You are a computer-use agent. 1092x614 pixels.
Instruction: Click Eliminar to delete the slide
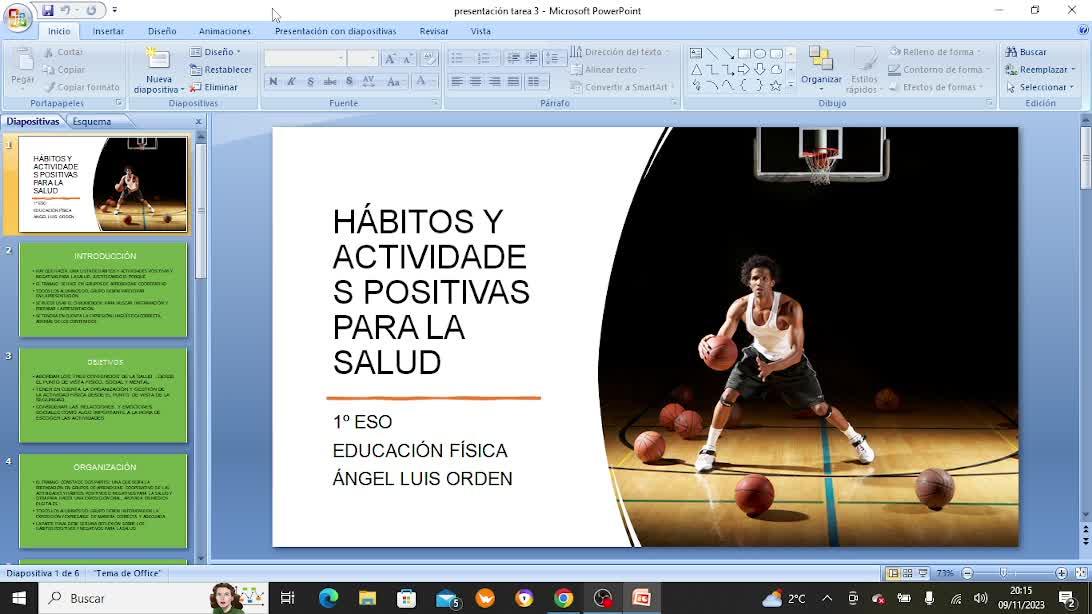(214, 87)
